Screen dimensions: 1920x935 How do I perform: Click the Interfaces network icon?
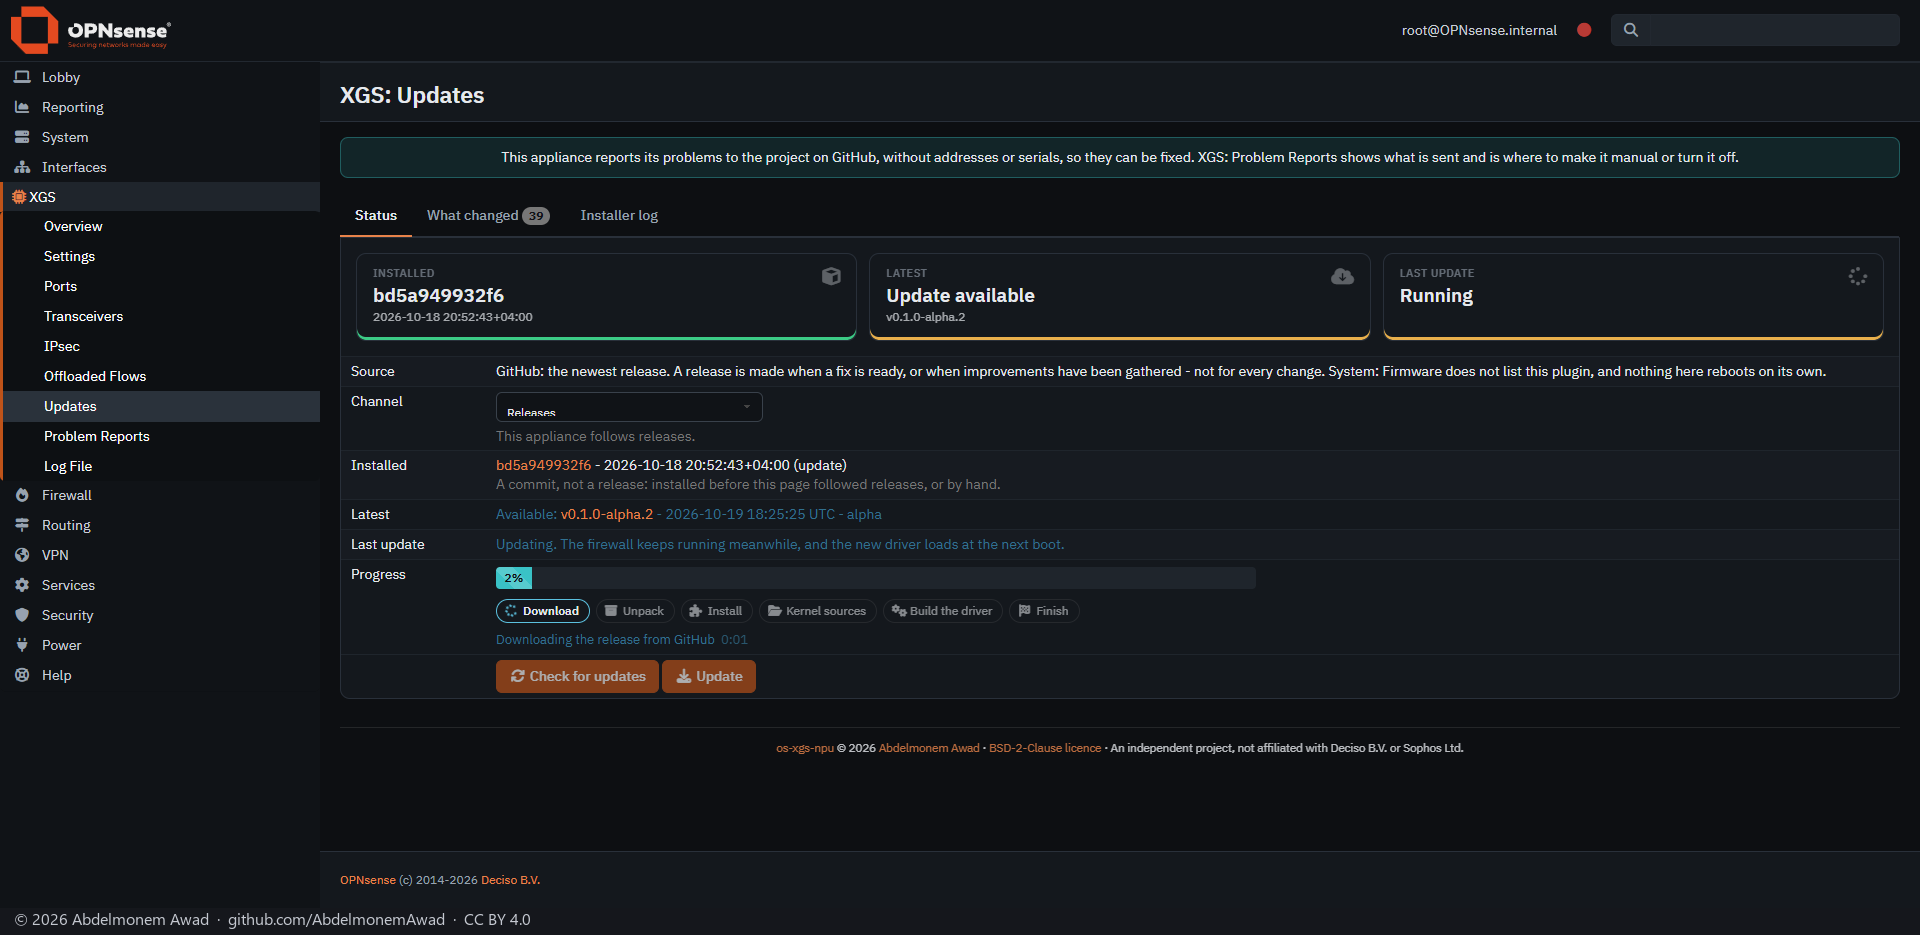click(x=22, y=167)
